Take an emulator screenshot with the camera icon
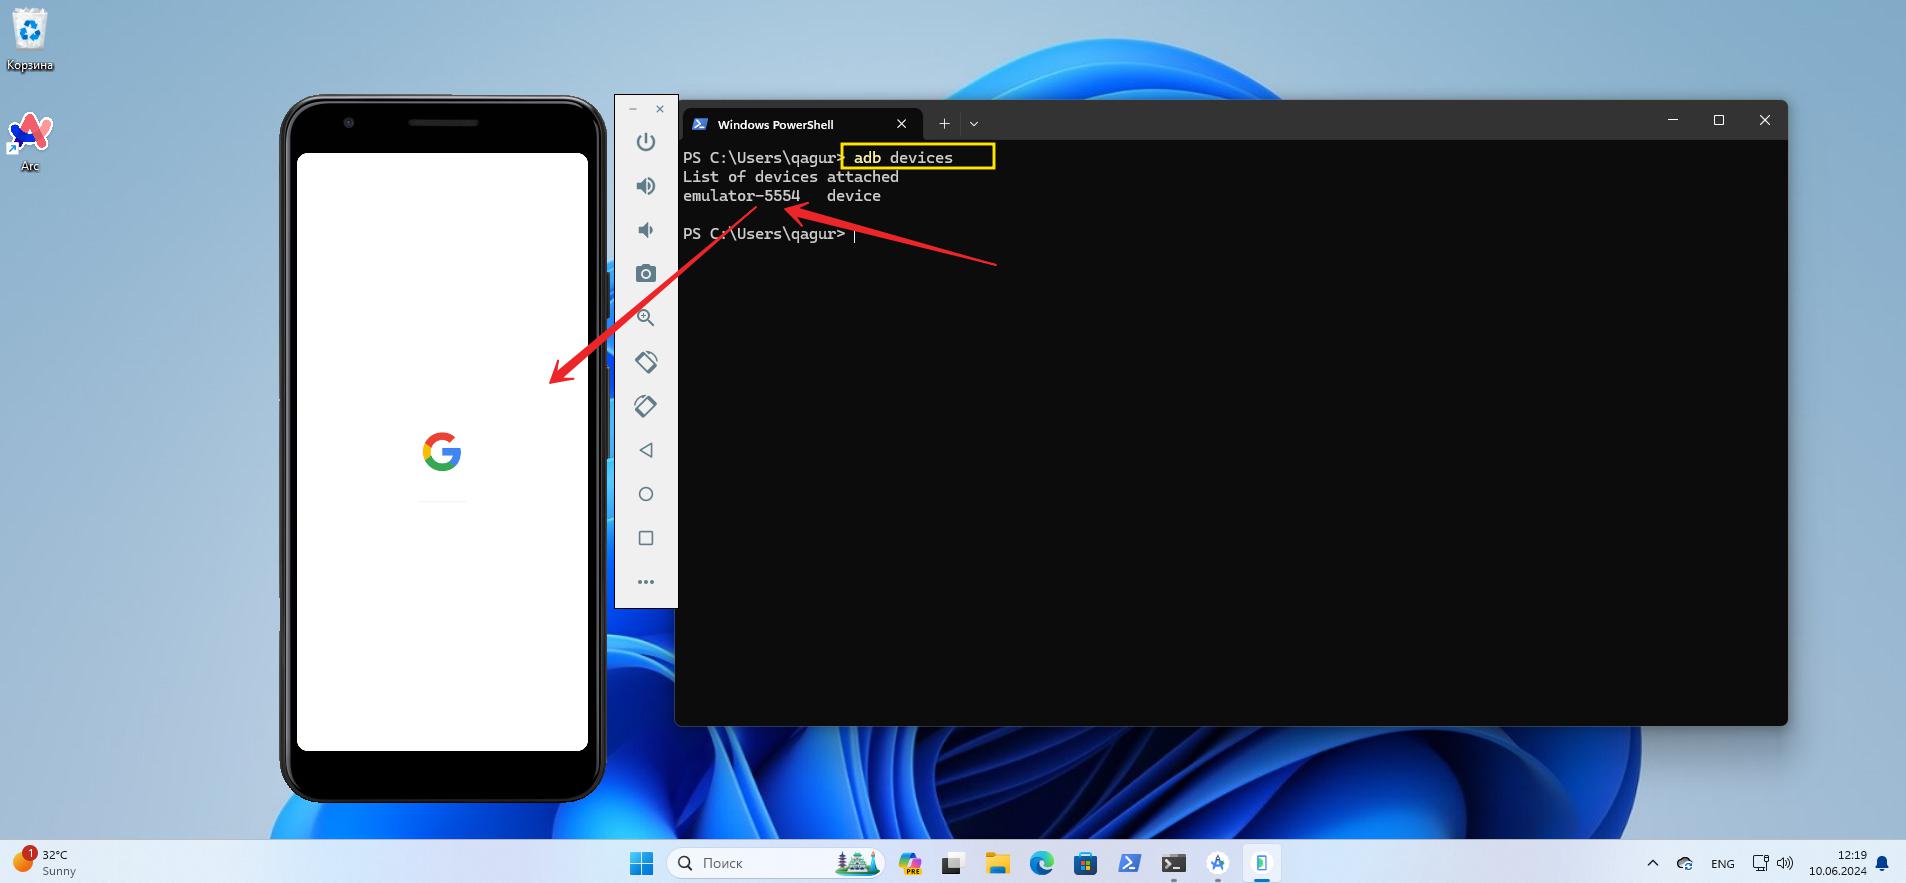This screenshot has height=883, width=1906. (x=646, y=274)
